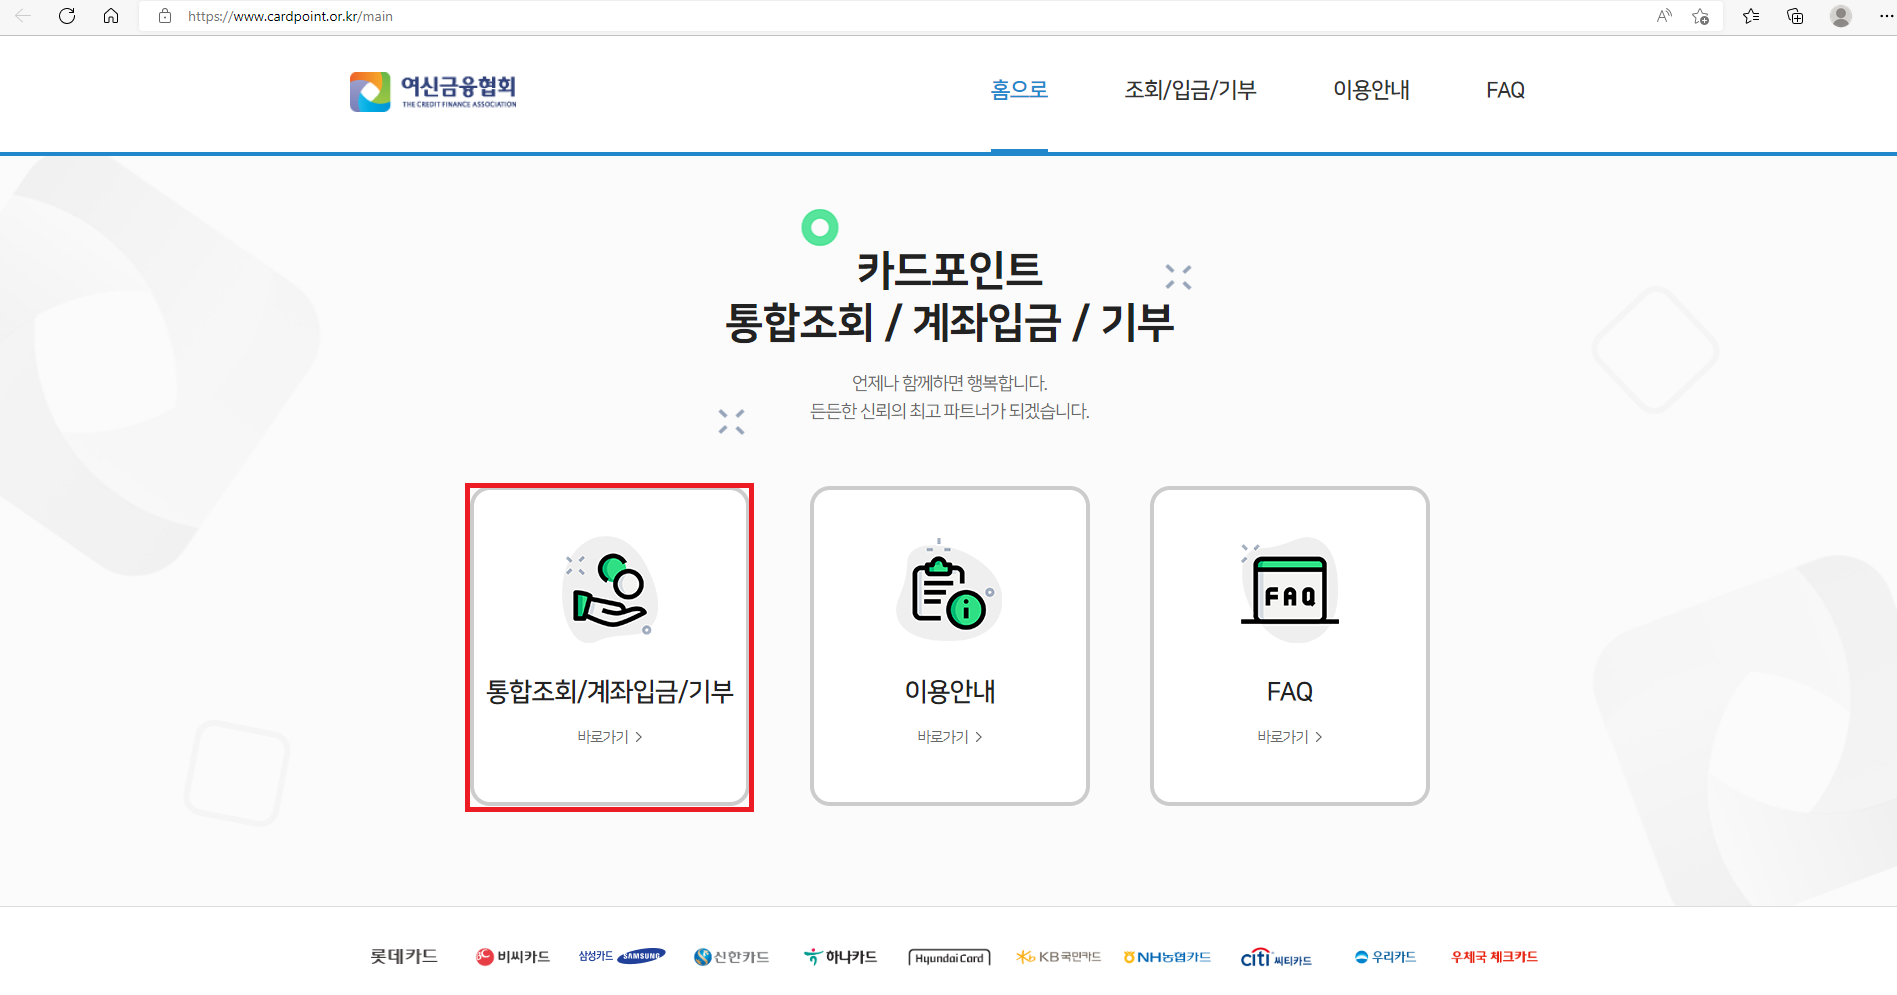Select the KB국민카드 logo
The height and width of the screenshot is (995, 1897).
pos(1056,956)
